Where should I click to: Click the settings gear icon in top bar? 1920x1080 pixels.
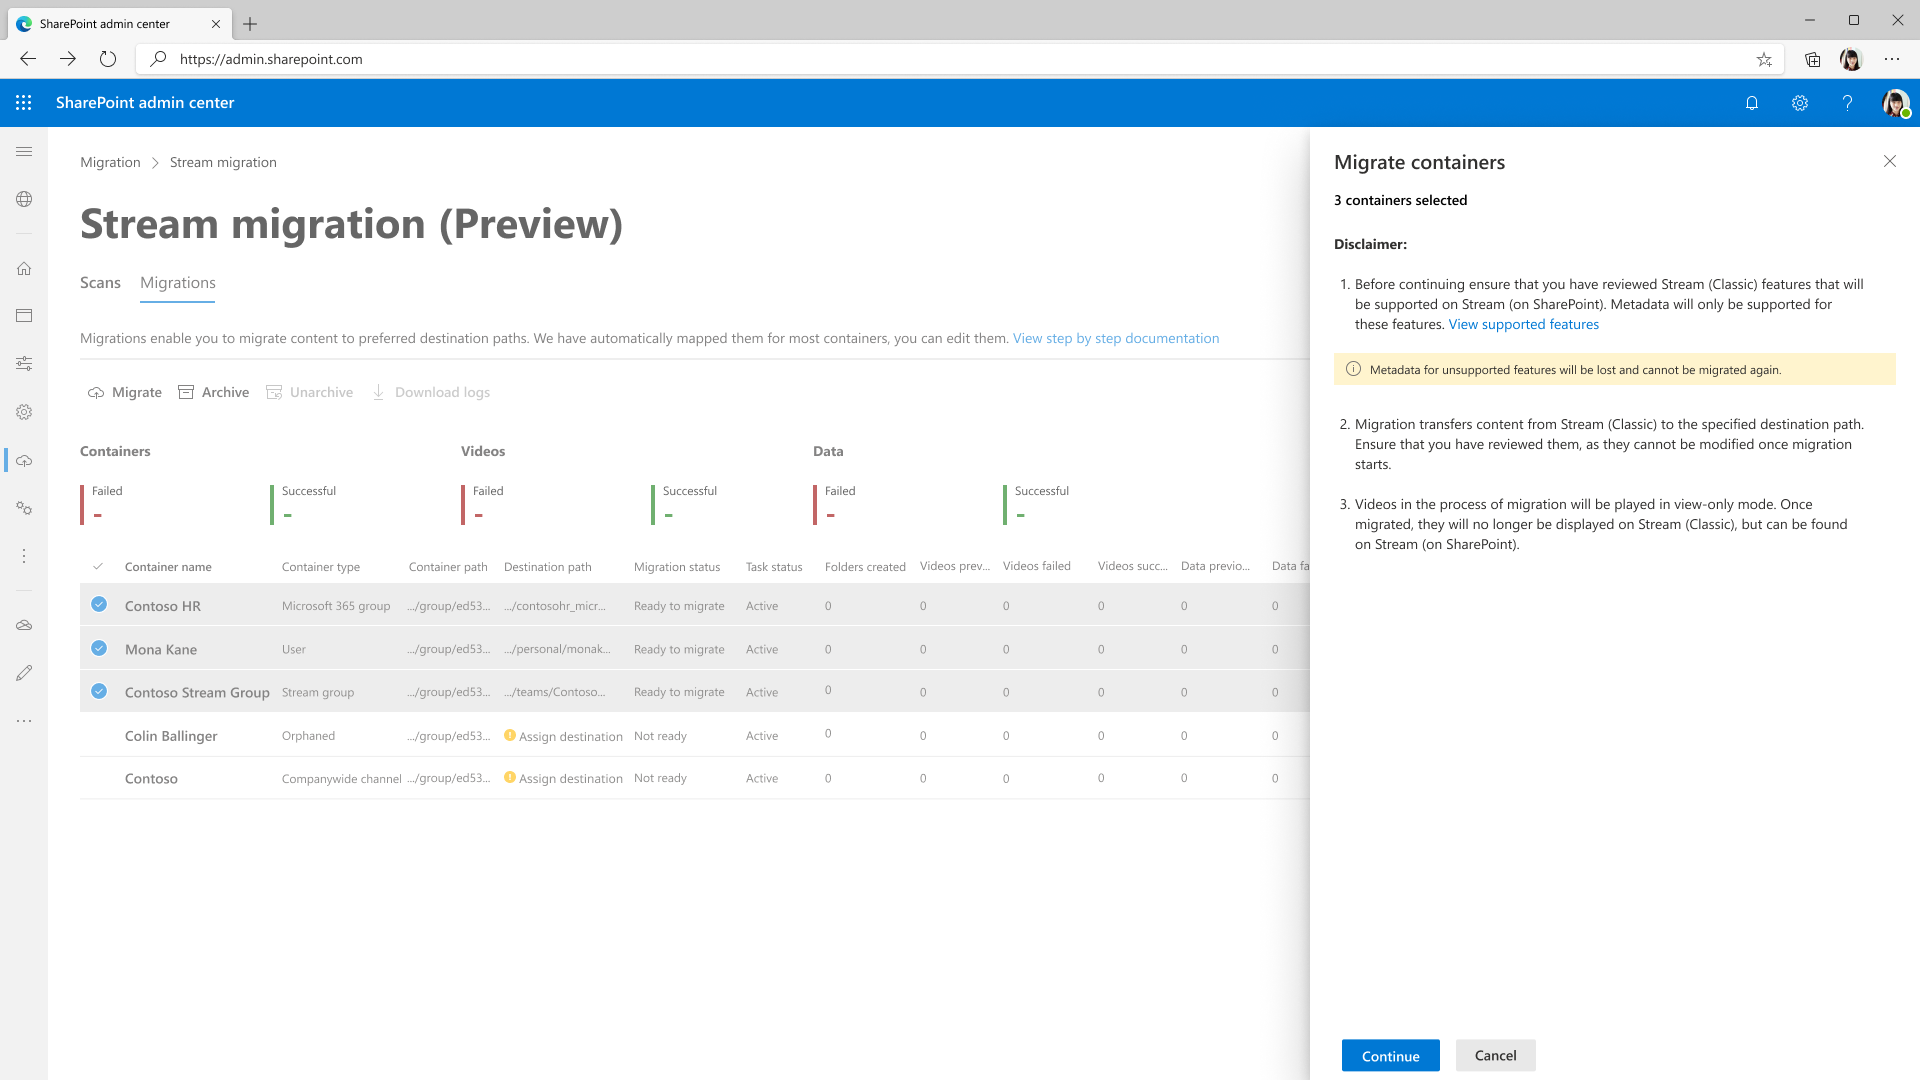pyautogui.click(x=1799, y=103)
